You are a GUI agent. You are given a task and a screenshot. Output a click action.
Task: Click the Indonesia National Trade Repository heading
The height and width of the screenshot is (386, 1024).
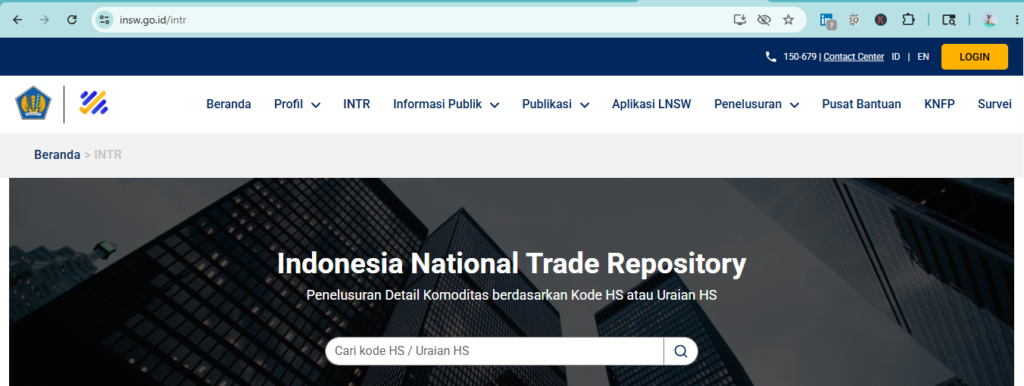coord(511,264)
